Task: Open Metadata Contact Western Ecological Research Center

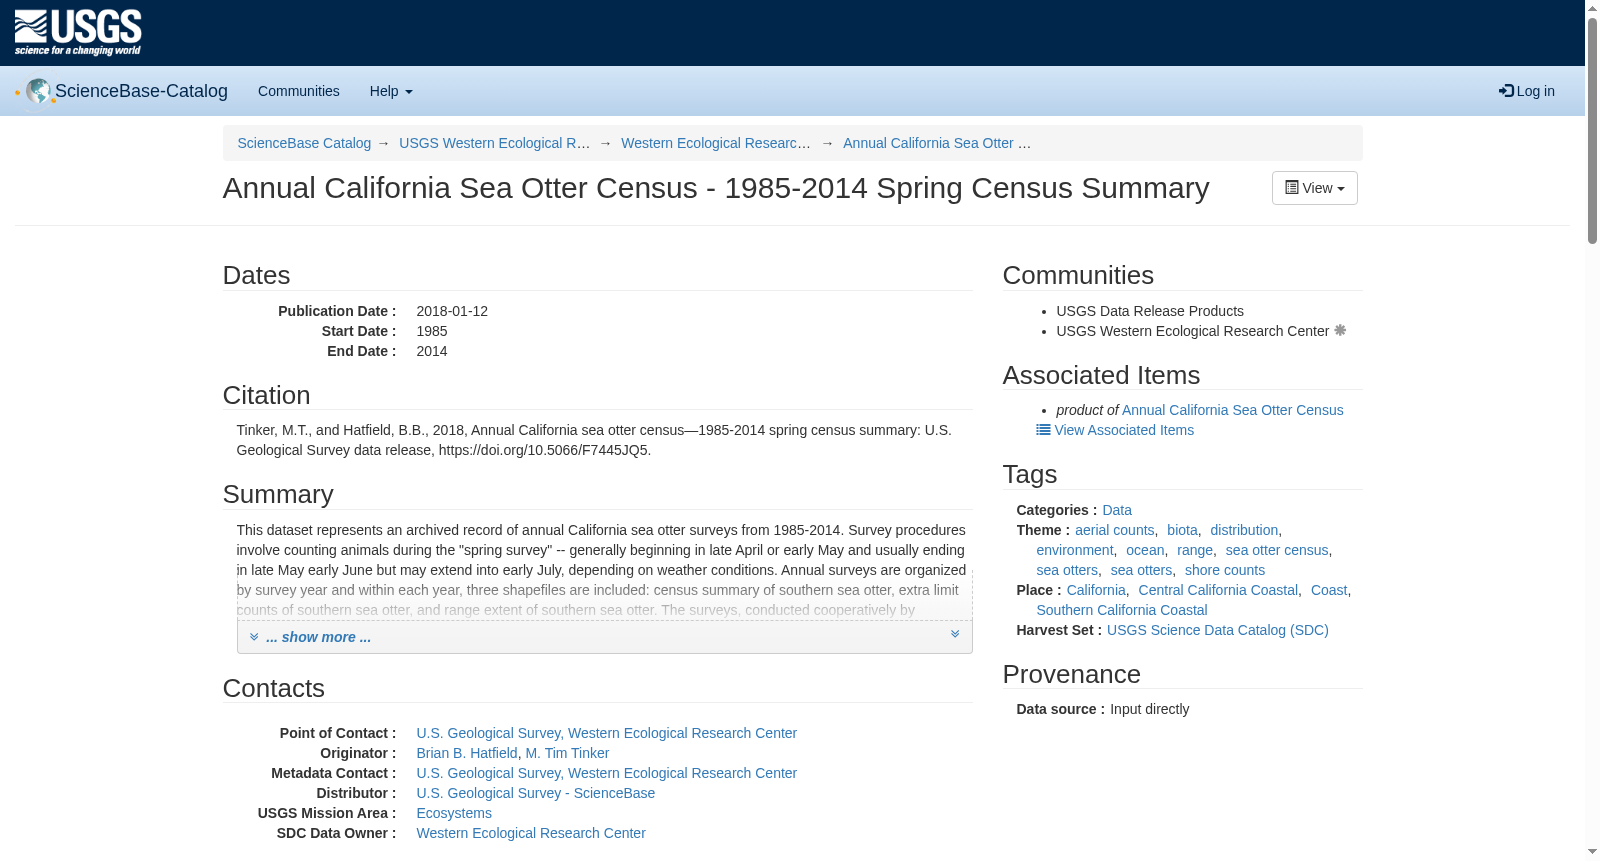Action: pyautogui.click(x=606, y=773)
